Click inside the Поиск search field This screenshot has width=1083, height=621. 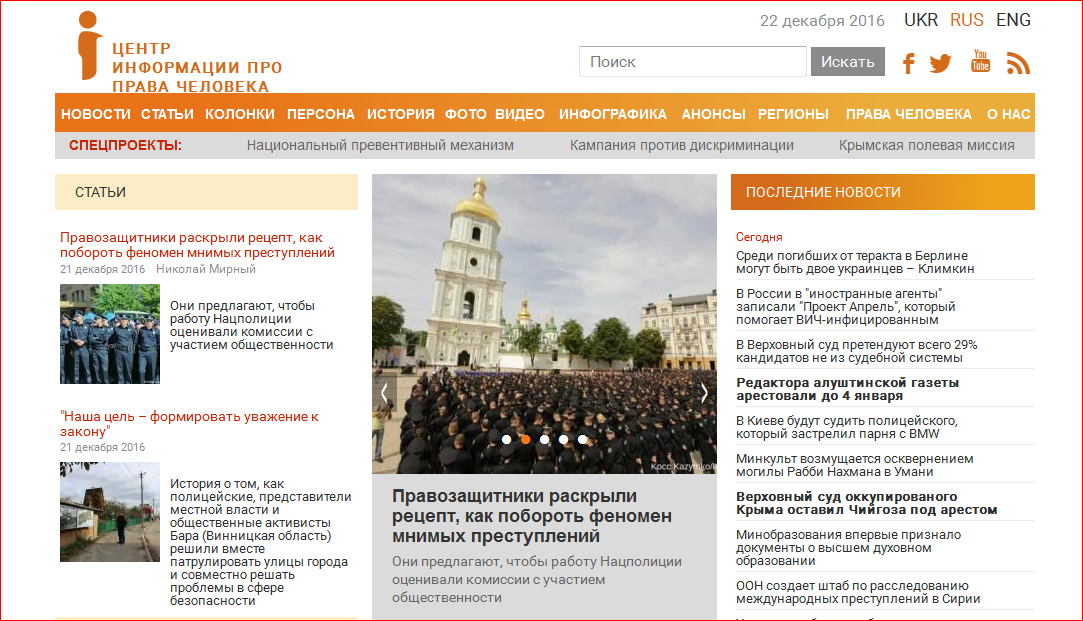click(692, 61)
